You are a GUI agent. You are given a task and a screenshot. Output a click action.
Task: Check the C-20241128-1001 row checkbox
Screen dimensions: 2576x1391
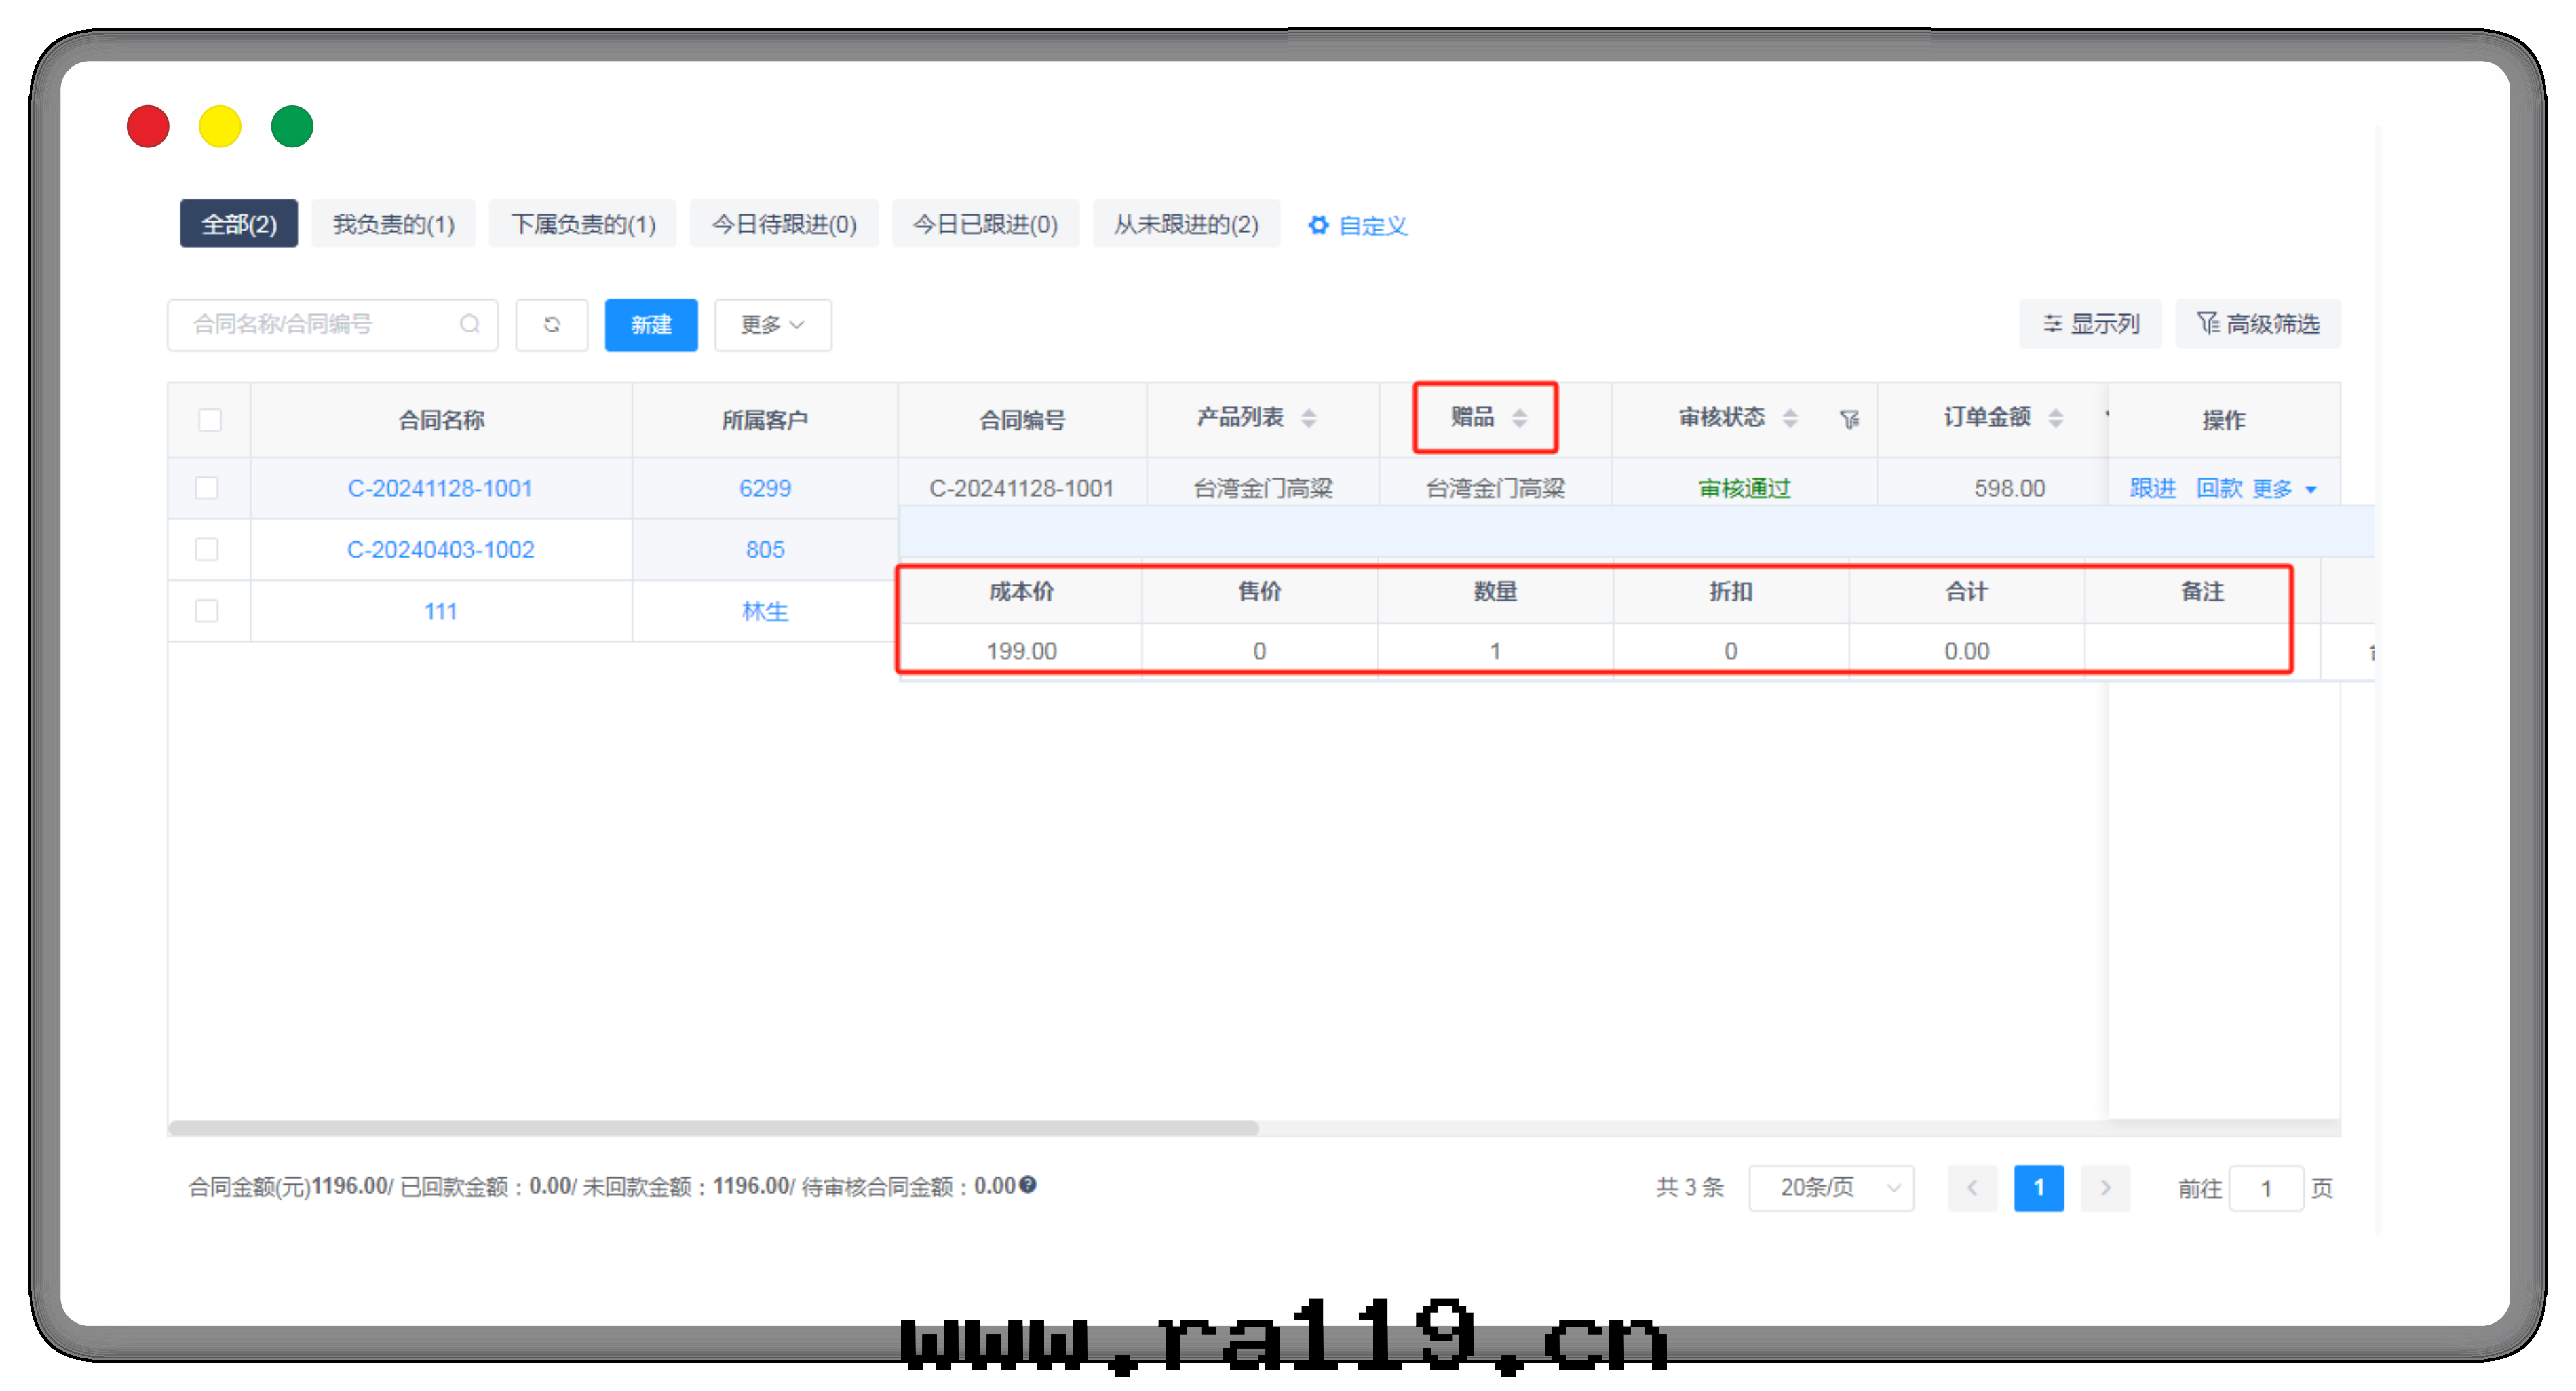207,488
